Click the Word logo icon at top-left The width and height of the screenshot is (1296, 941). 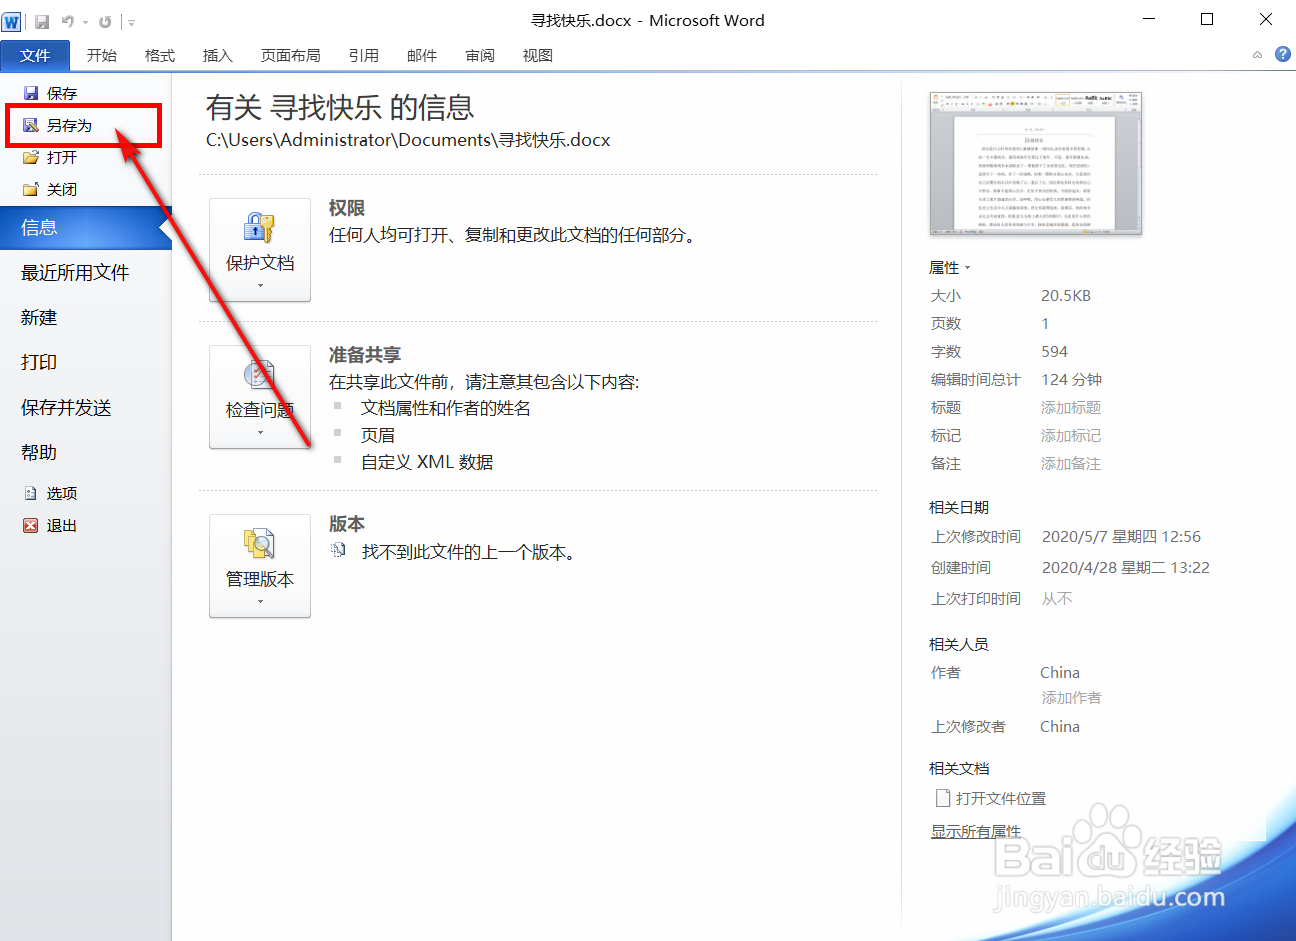12,20
